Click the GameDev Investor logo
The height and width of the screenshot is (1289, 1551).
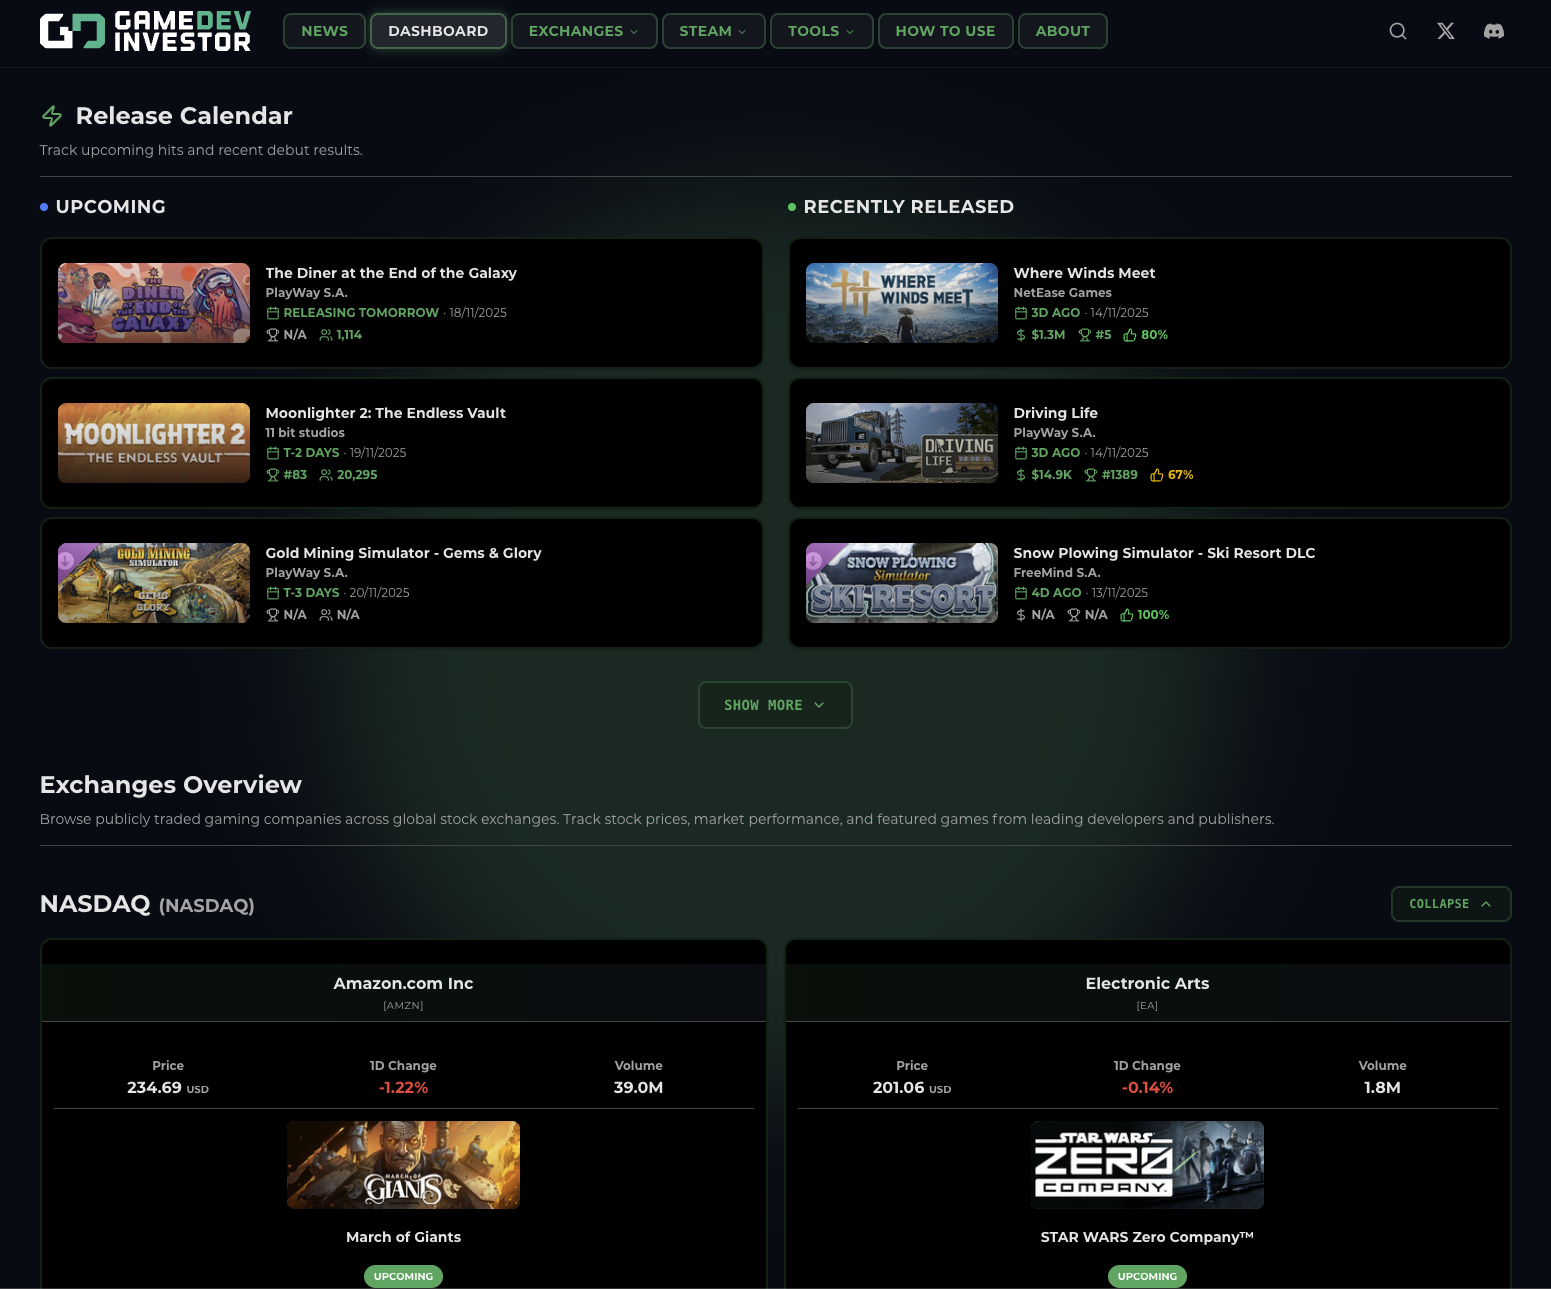click(x=145, y=30)
